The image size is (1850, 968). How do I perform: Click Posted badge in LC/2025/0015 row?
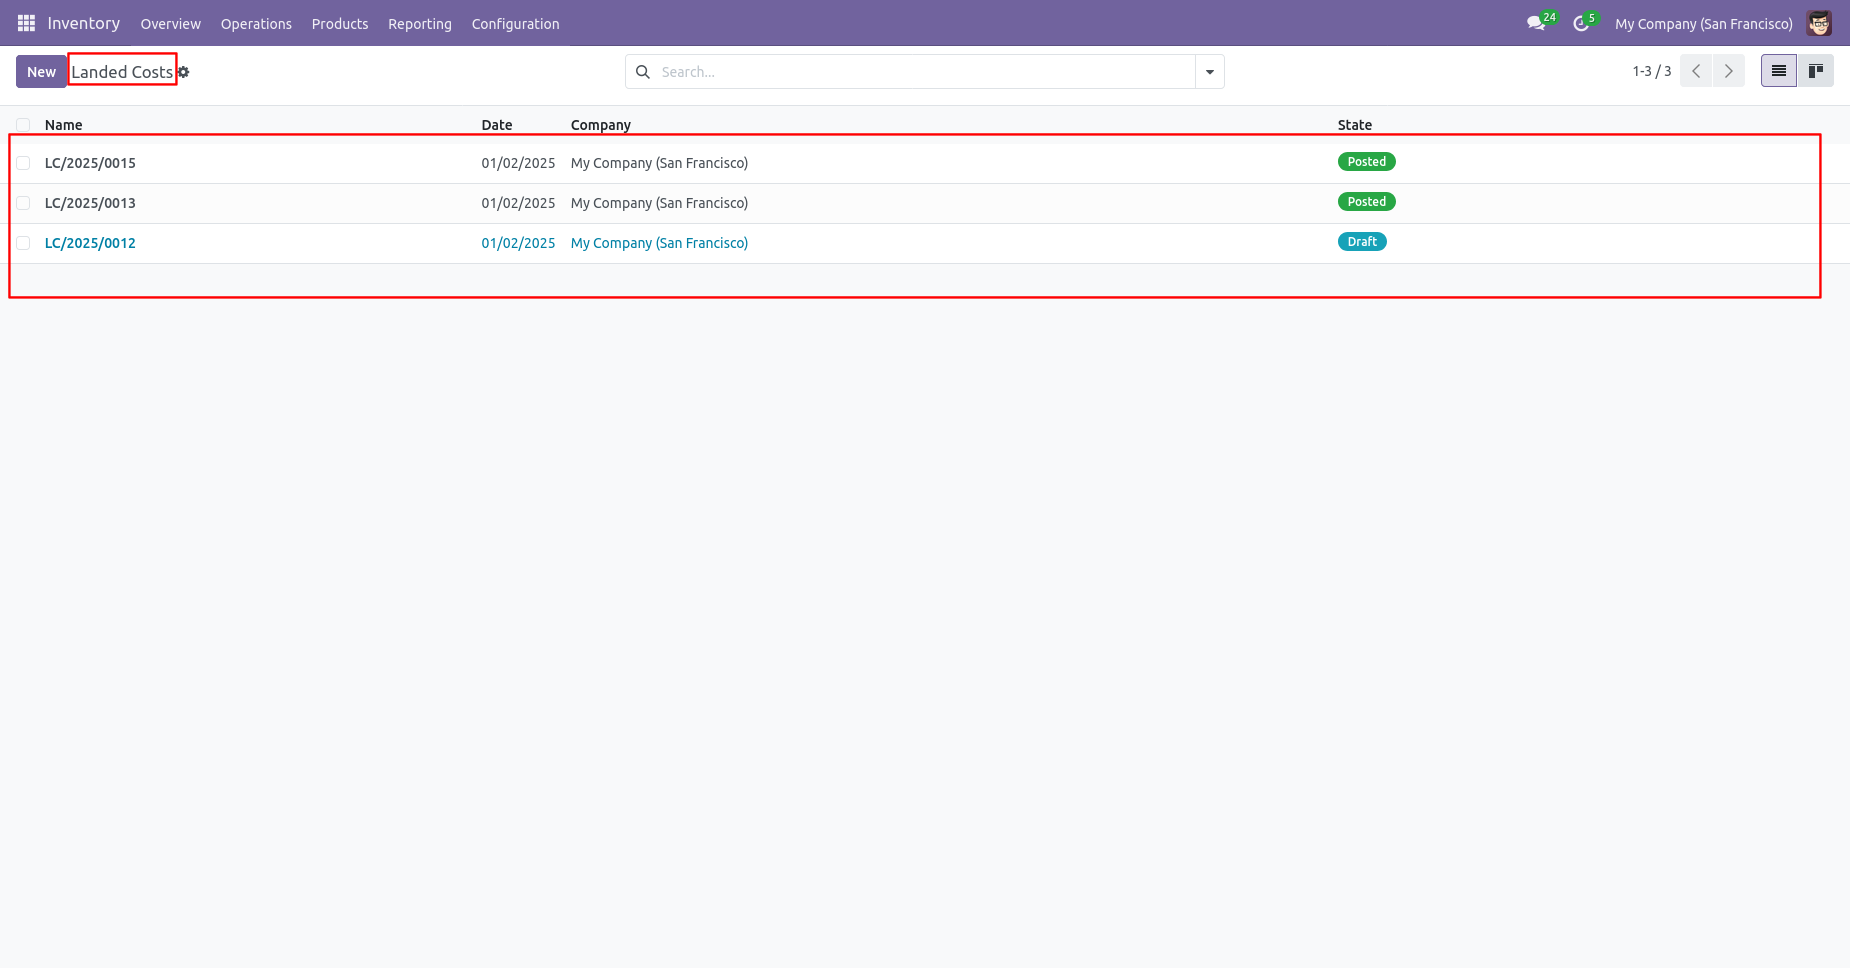tap(1367, 162)
